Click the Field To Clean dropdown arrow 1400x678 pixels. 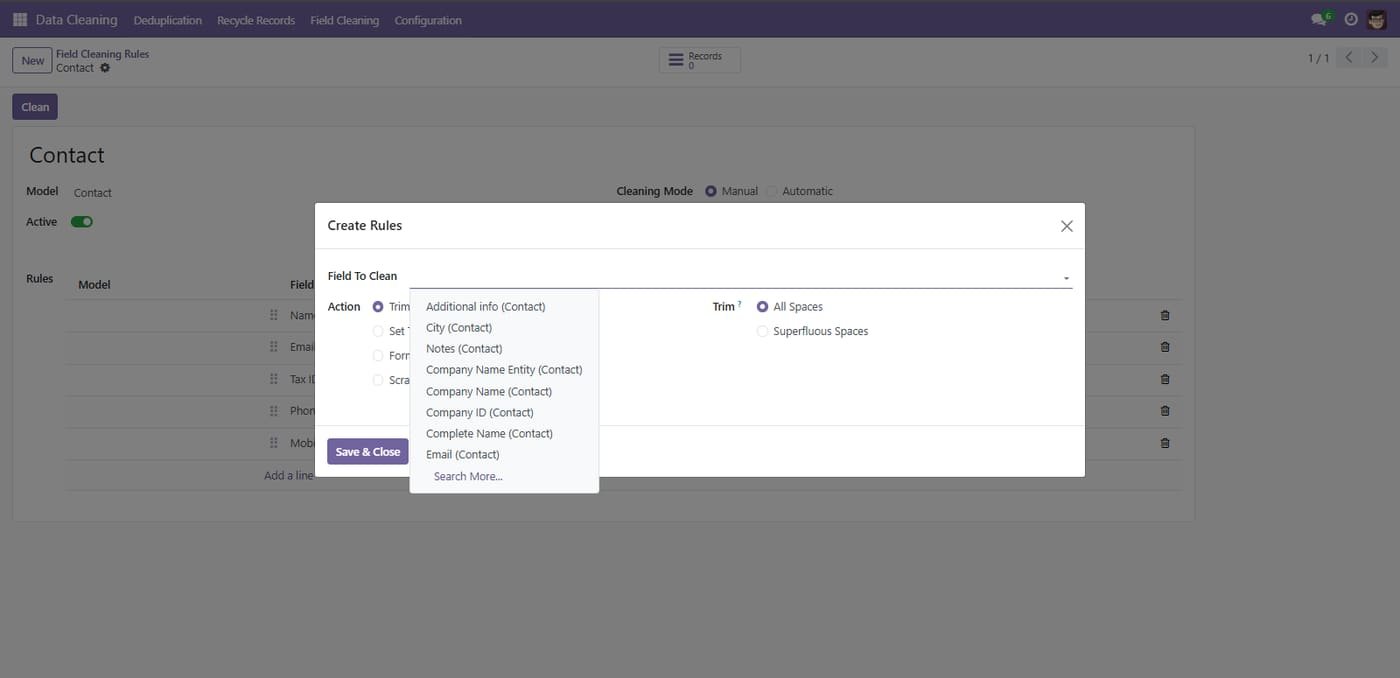(x=1066, y=278)
